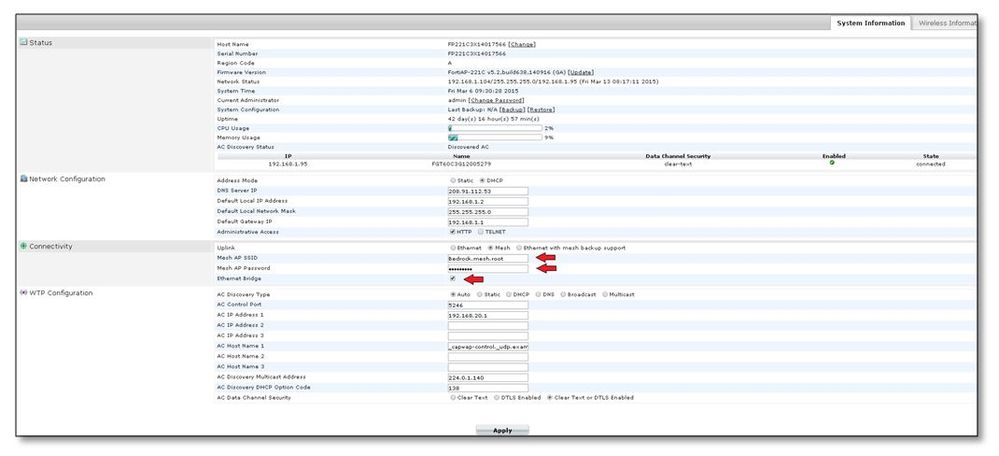Click the DNS Server IP field
999x456 pixels.
(x=488, y=191)
